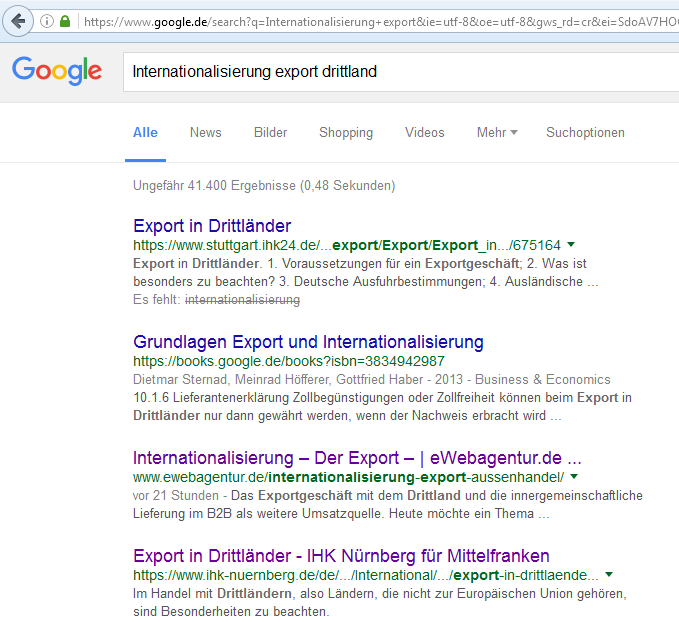Expand the ewebagentur.de result options arrow

coord(574,477)
